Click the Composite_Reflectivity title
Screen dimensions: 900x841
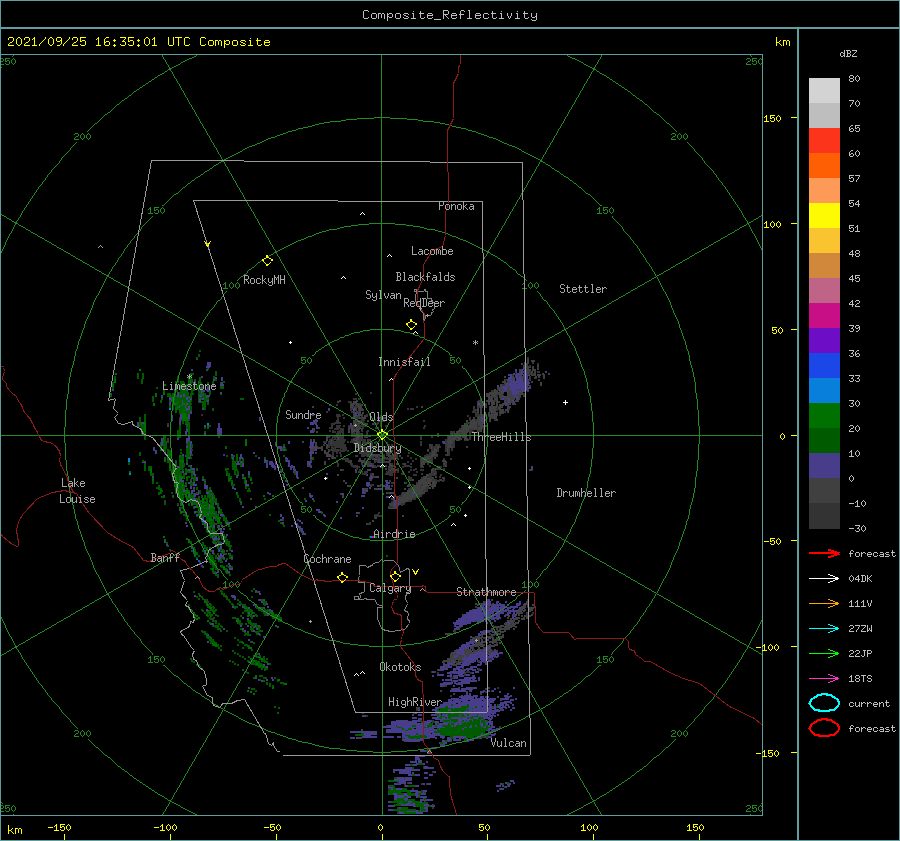(450, 15)
